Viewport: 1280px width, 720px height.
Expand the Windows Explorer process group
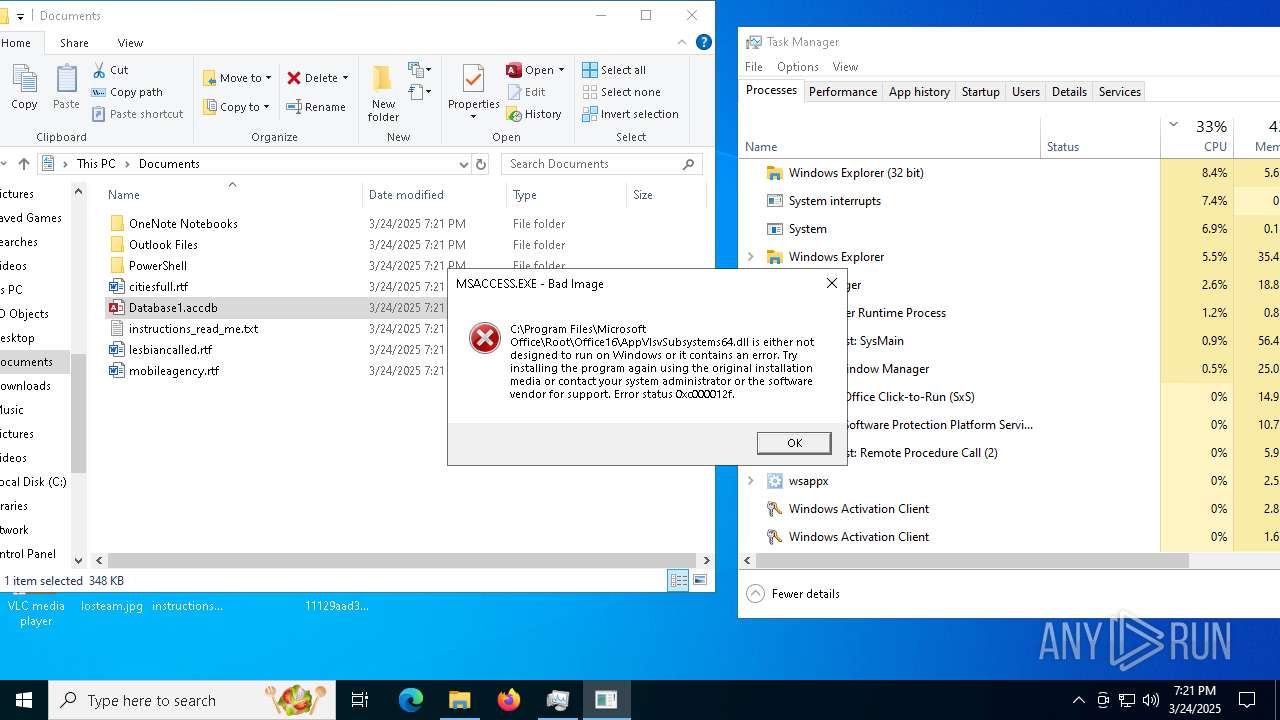[x=751, y=257]
